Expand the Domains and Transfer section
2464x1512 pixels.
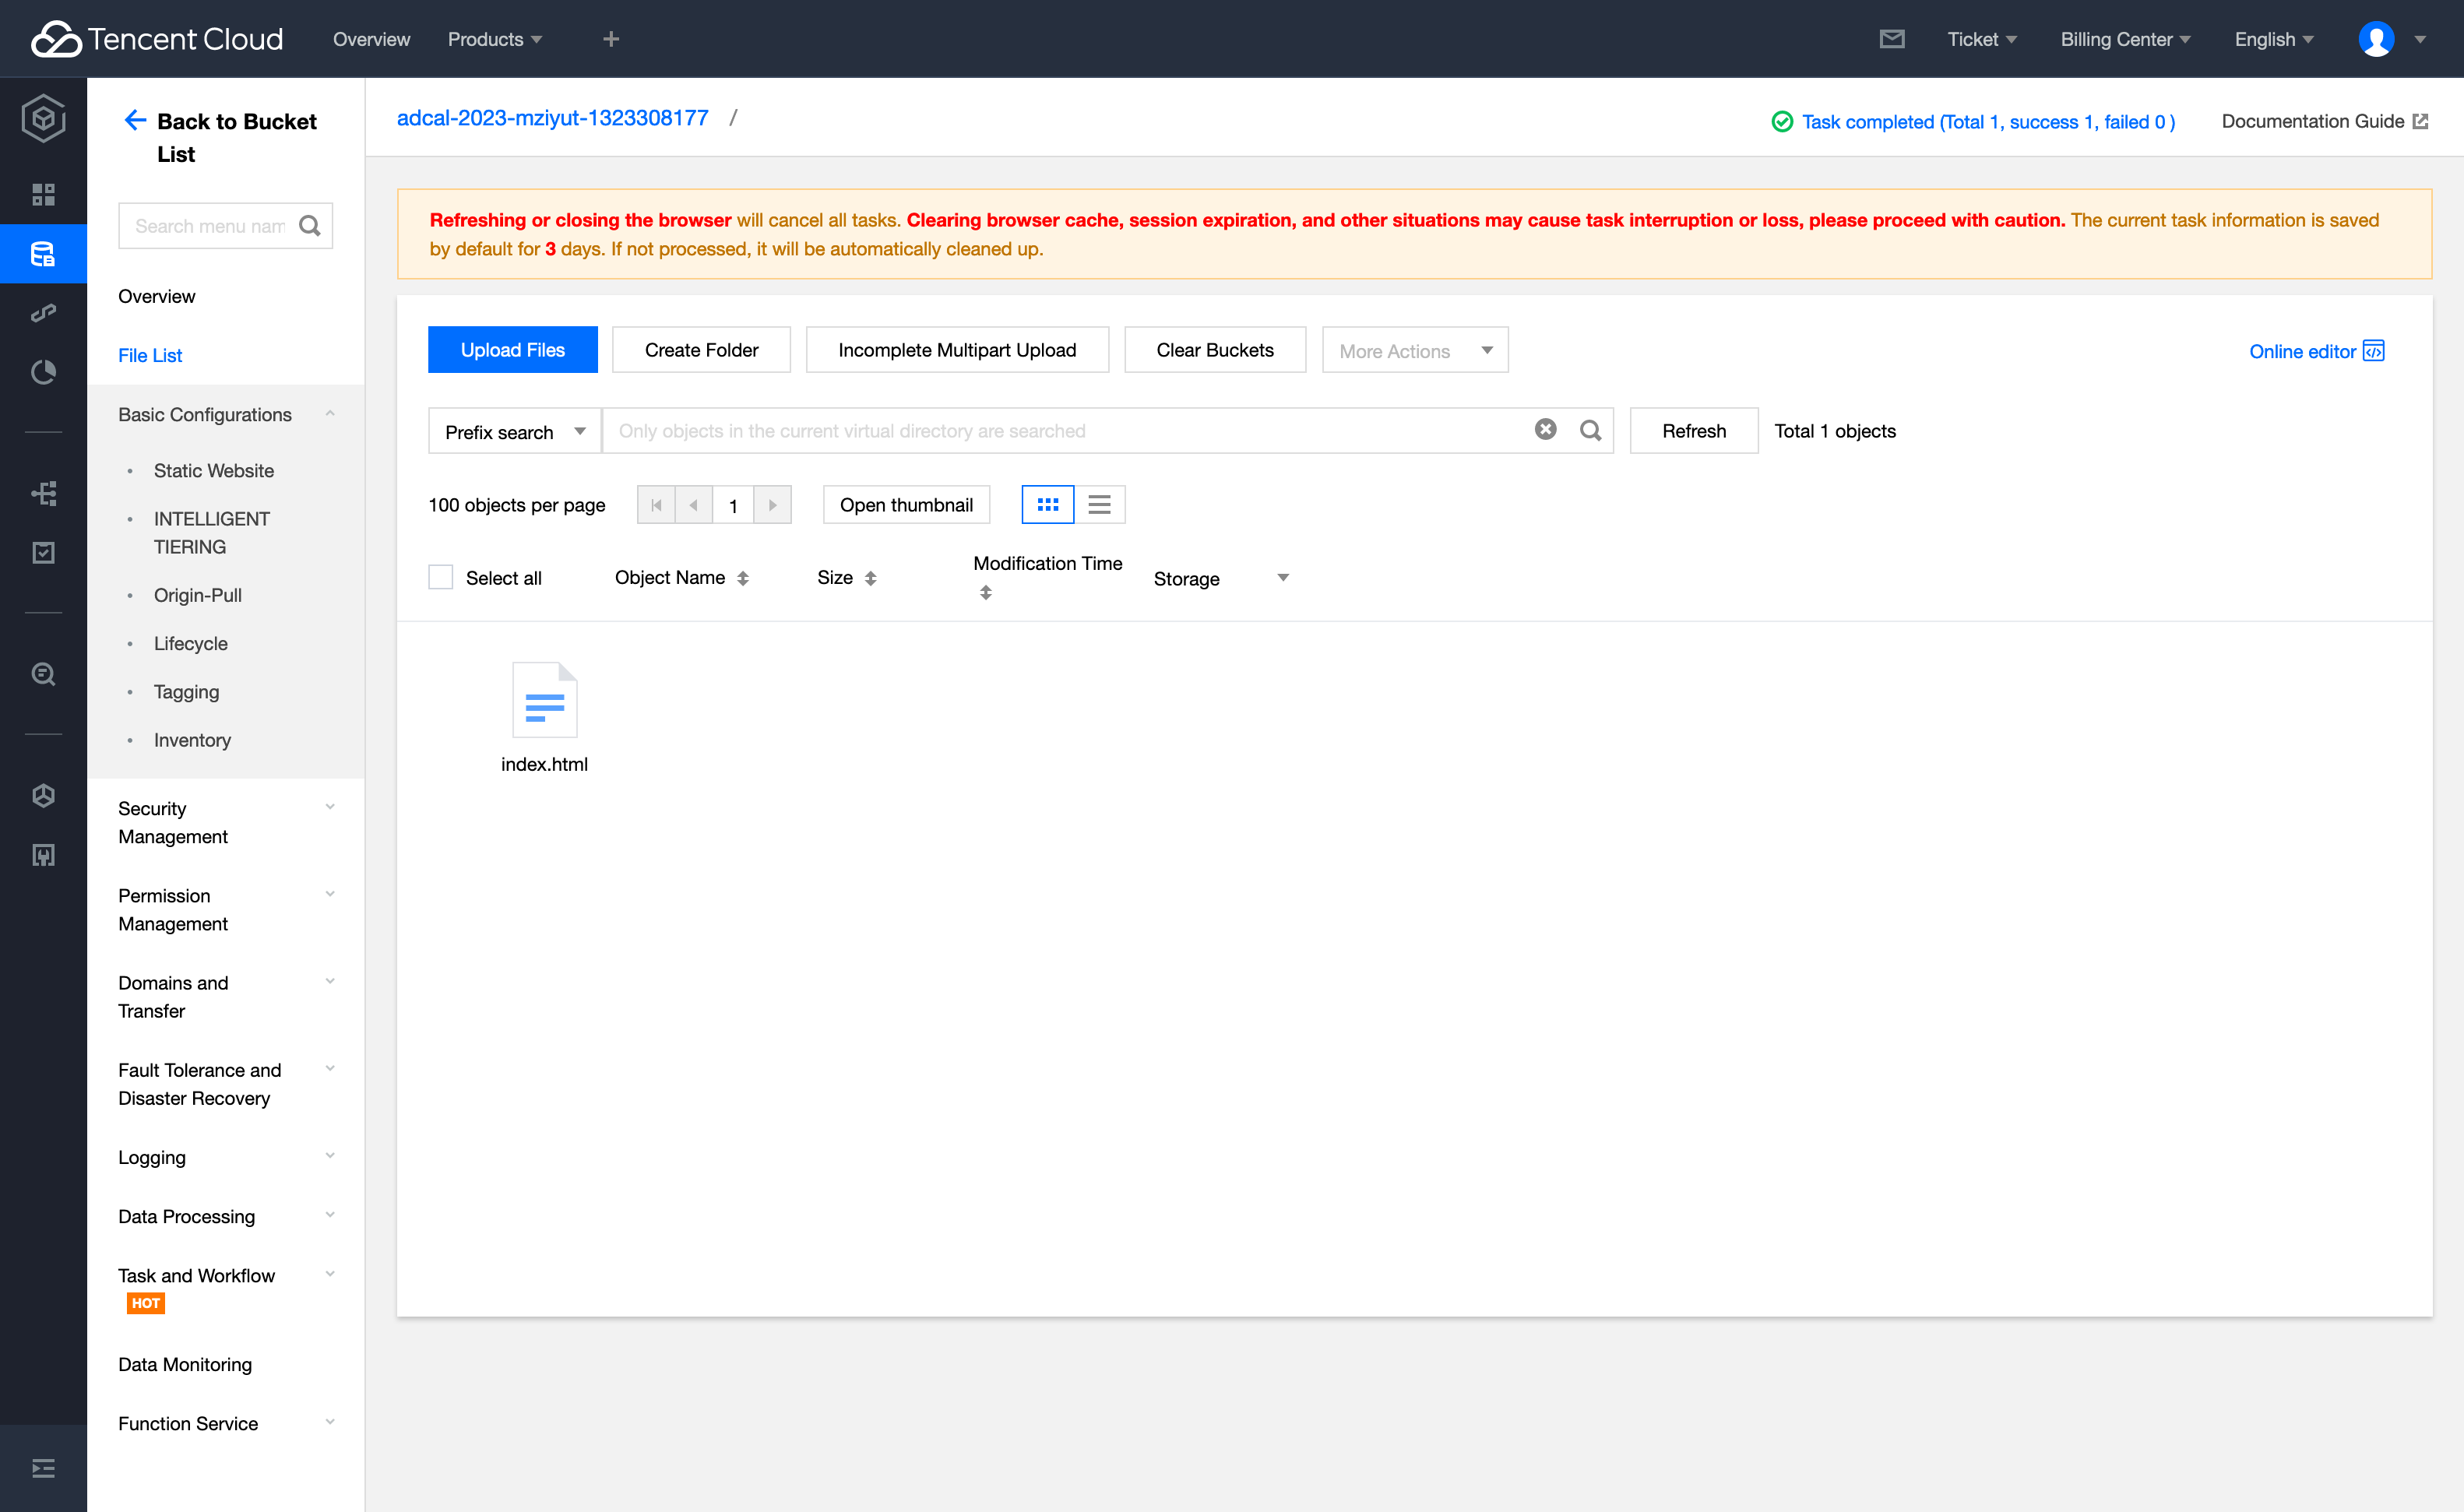pyautogui.click(x=330, y=981)
